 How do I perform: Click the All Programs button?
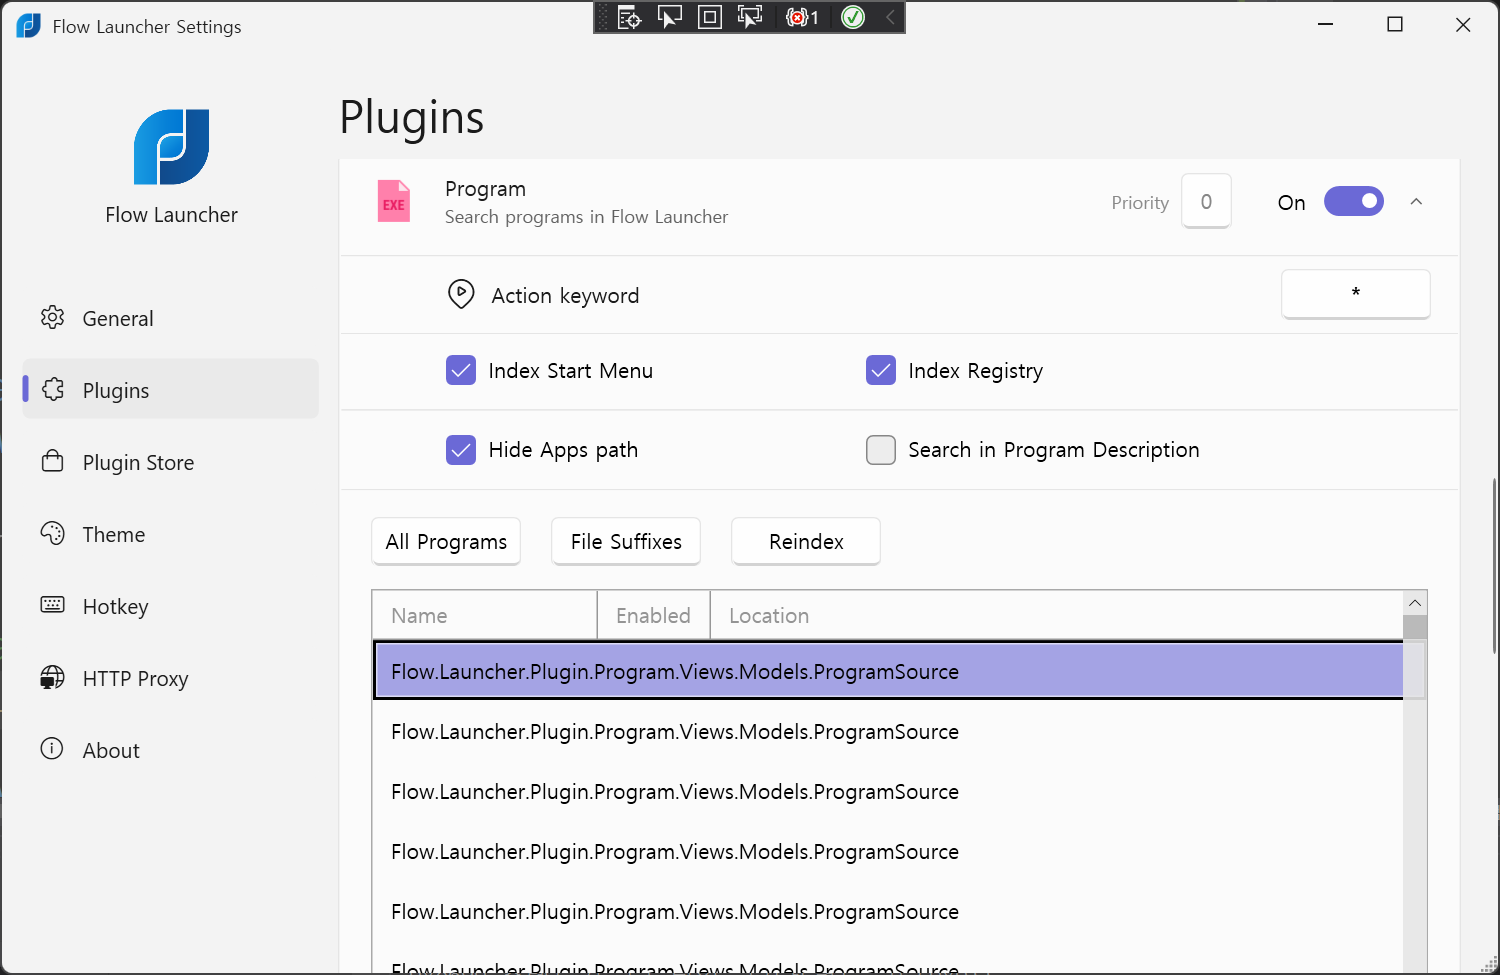[446, 541]
